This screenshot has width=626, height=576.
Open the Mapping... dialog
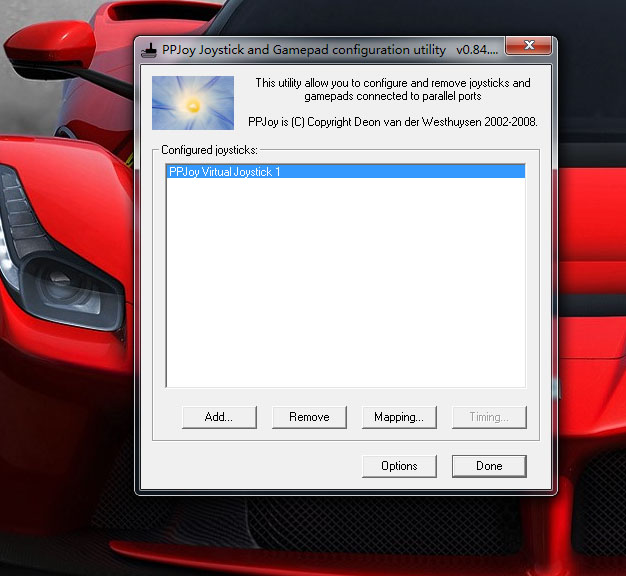[x=399, y=417]
